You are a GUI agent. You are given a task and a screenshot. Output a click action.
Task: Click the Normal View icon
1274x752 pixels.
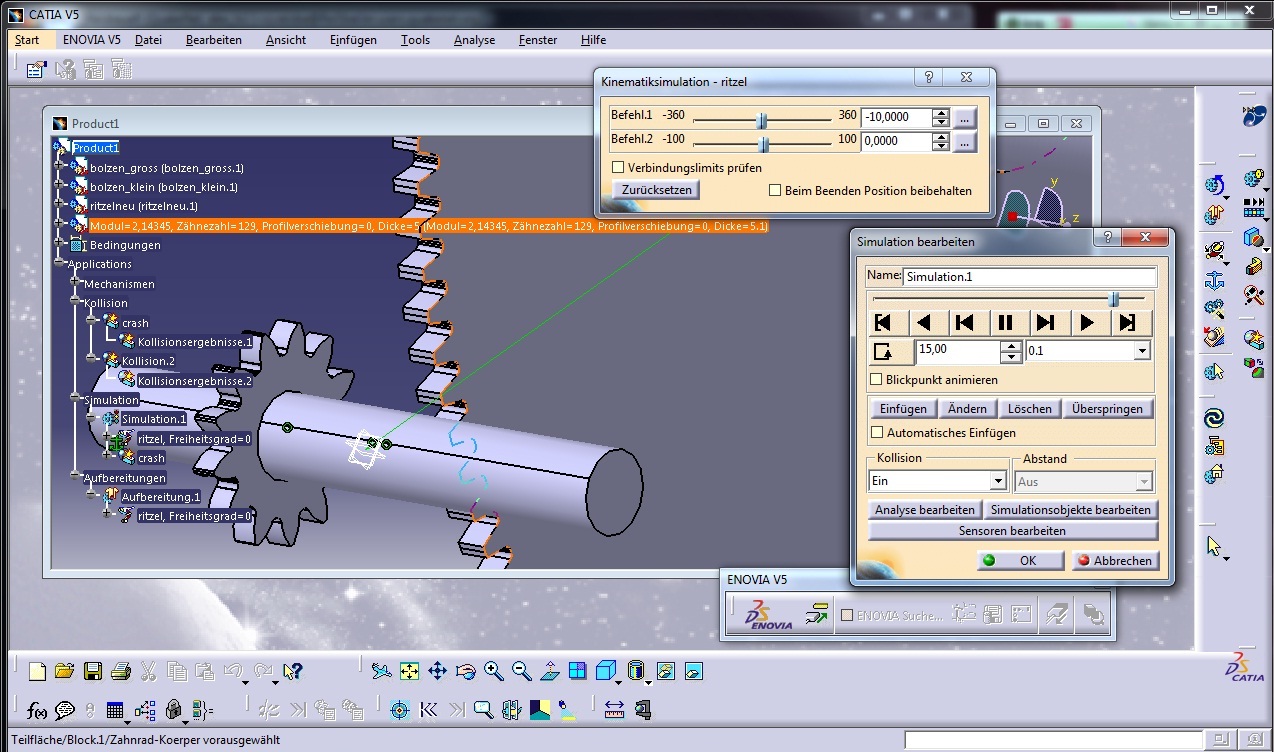[x=549, y=671]
